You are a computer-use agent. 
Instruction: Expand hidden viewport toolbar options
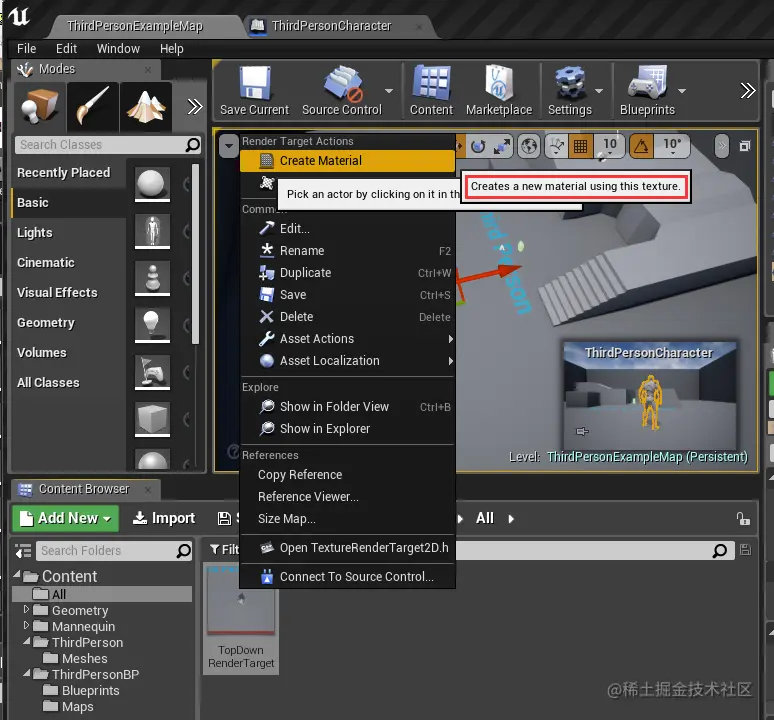(722, 146)
